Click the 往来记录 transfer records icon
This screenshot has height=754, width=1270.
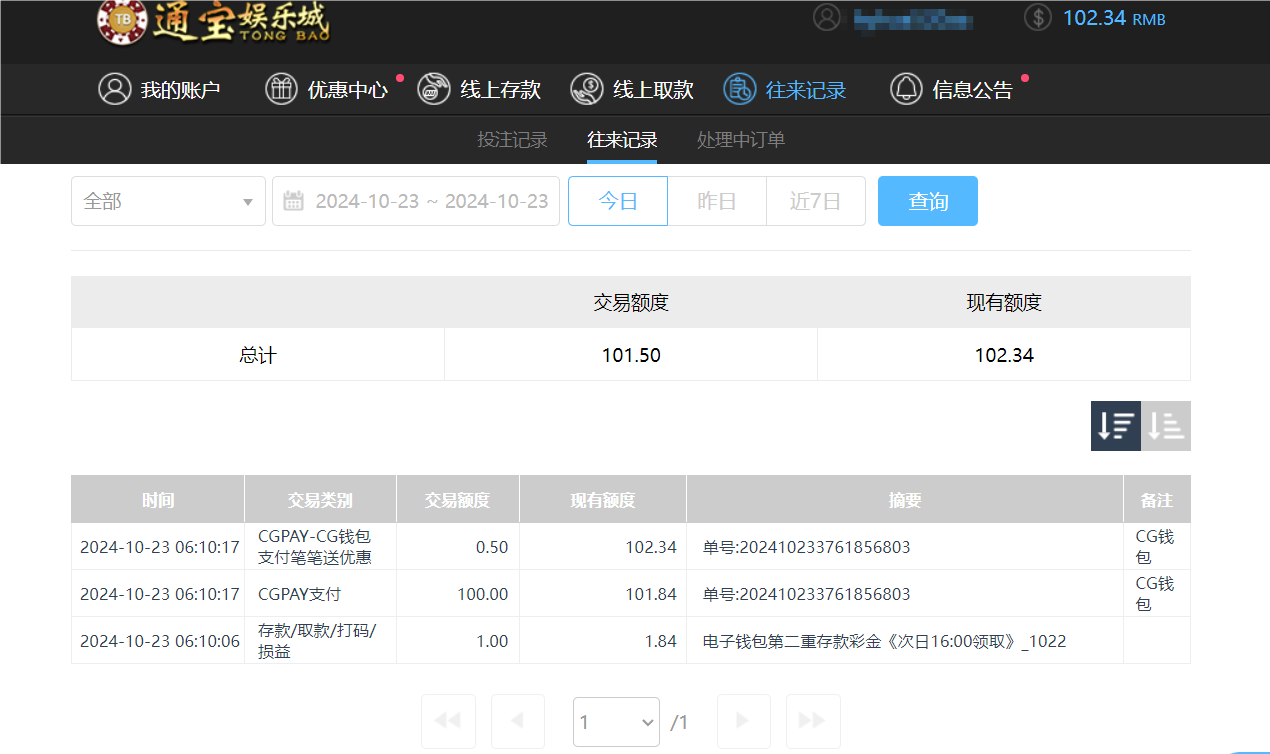point(739,89)
